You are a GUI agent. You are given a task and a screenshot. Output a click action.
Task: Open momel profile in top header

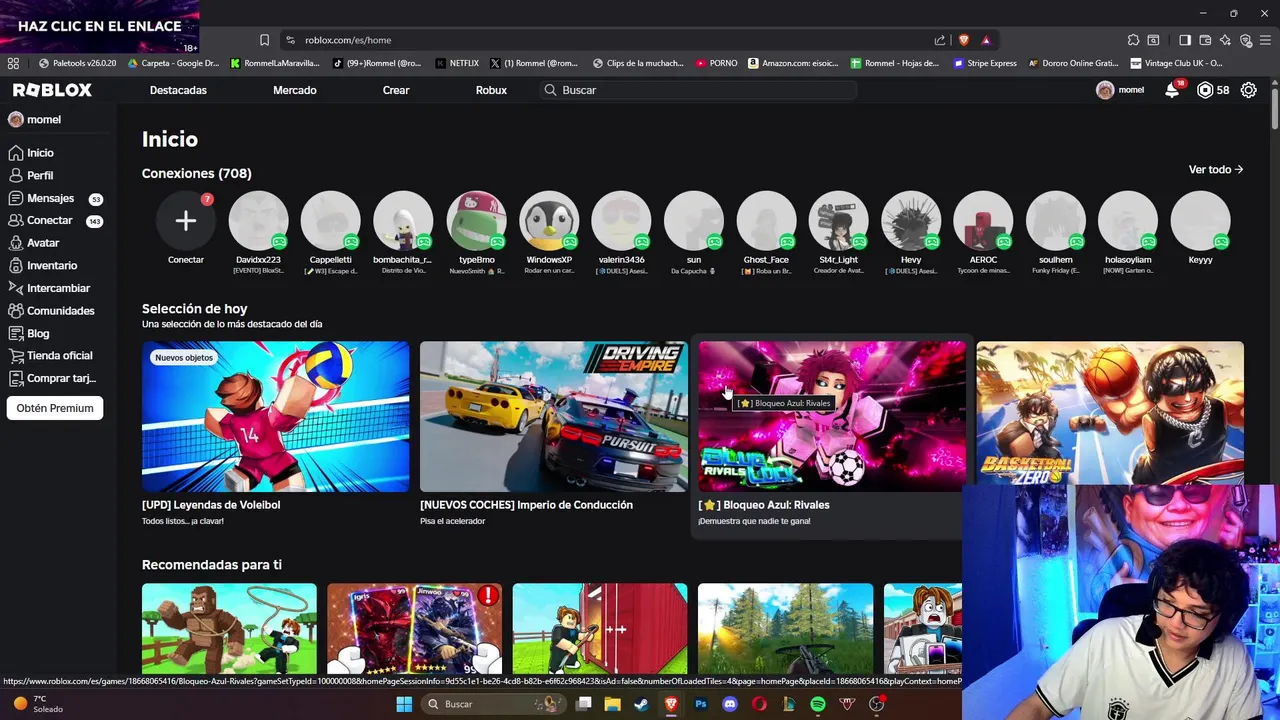pyautogui.click(x=1120, y=90)
